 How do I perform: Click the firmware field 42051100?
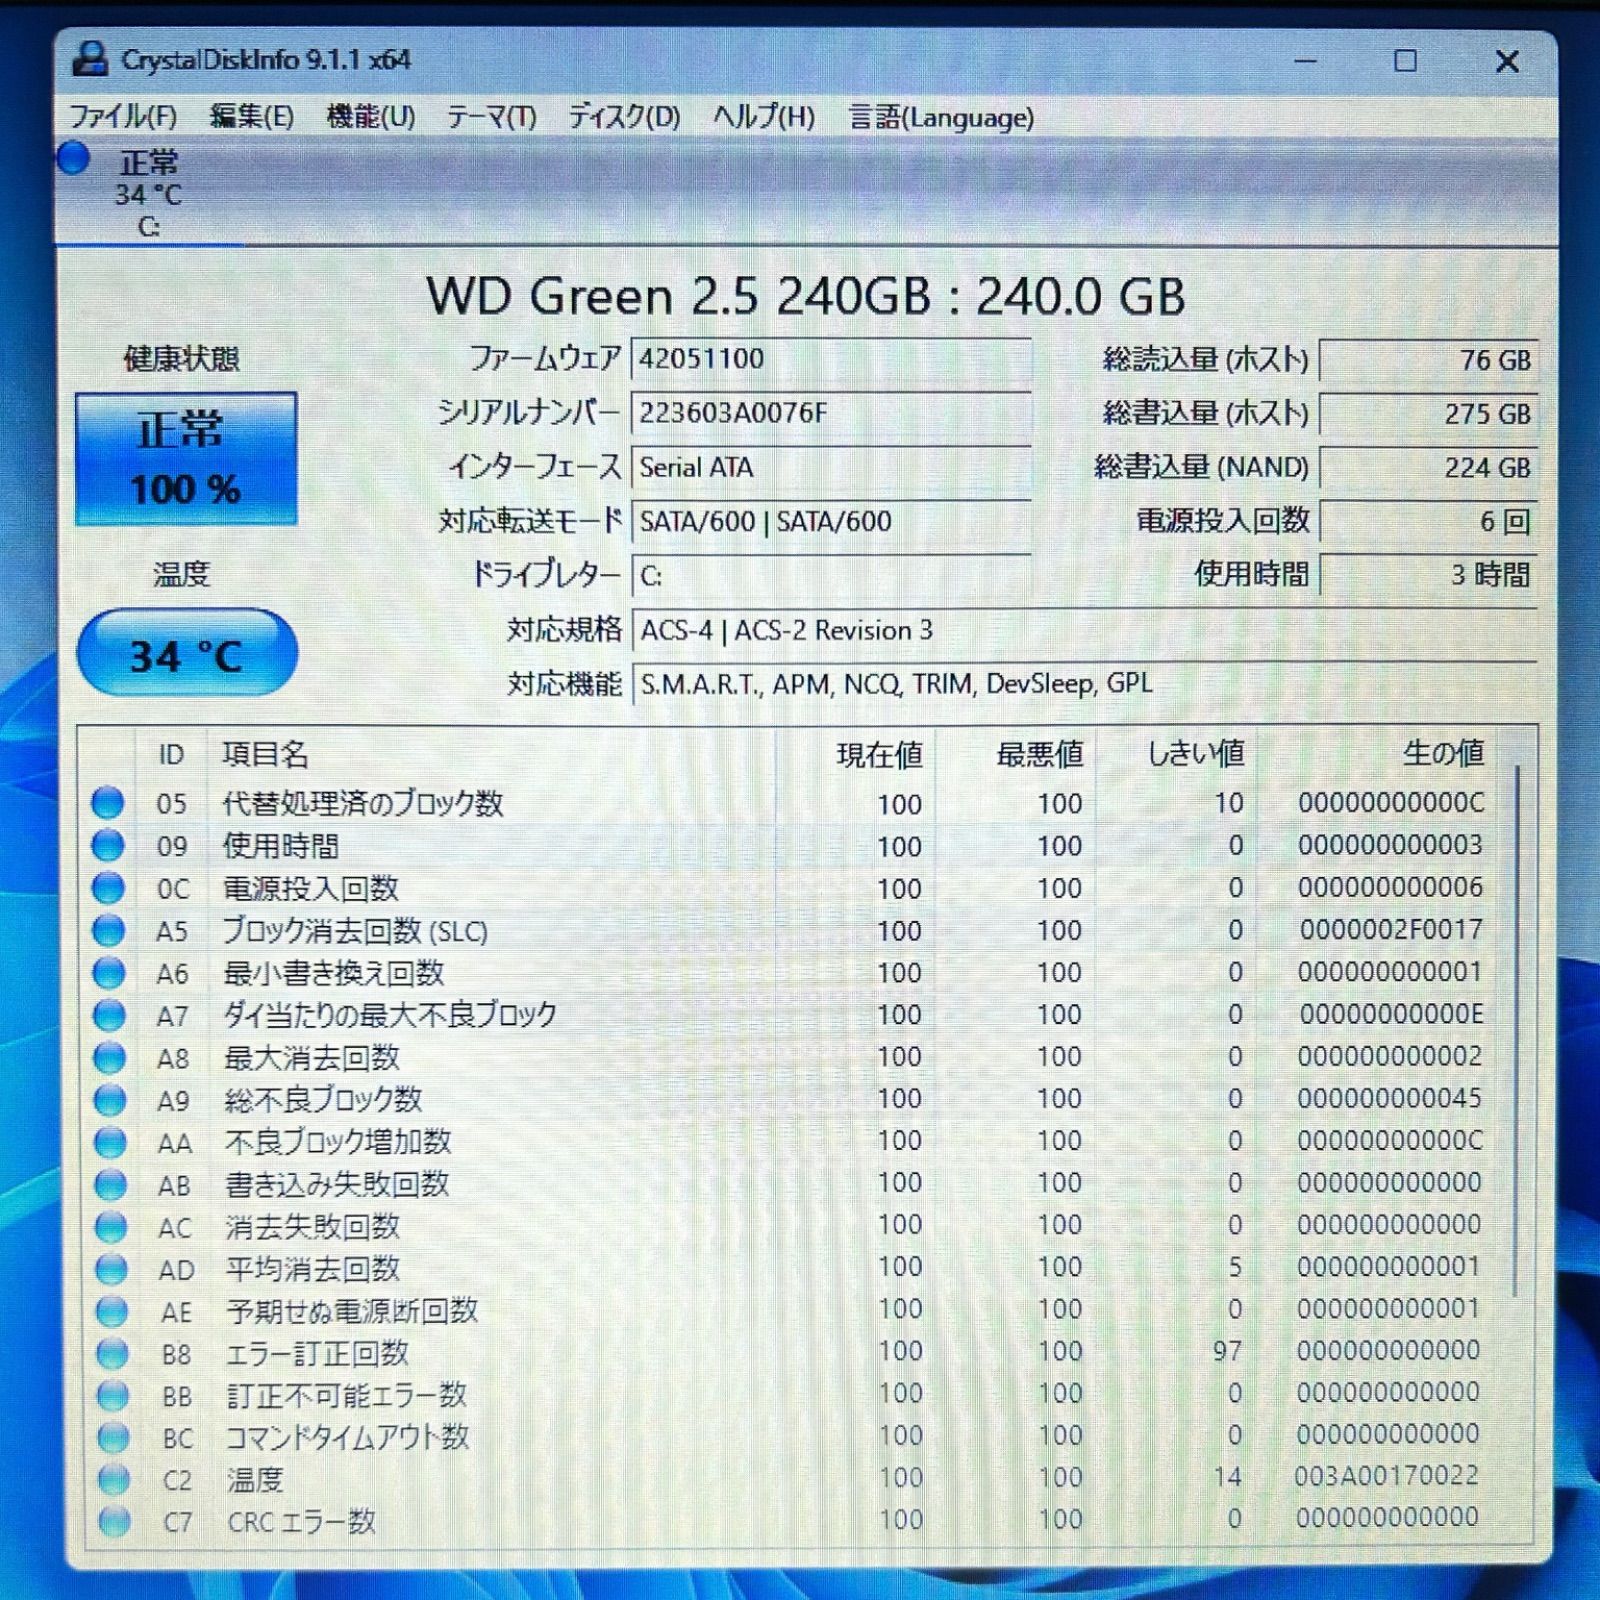(x=831, y=359)
